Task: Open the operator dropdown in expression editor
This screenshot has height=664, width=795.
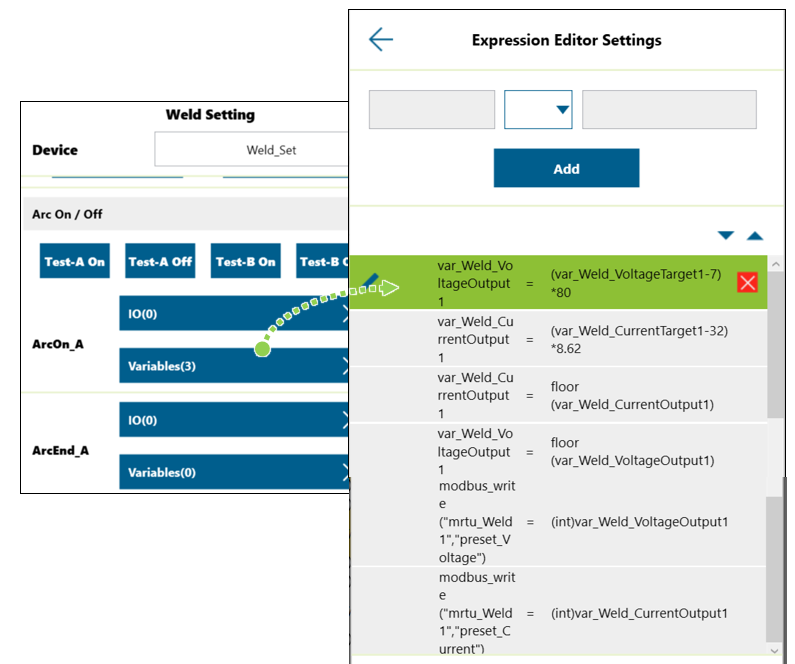Action: pos(538,110)
